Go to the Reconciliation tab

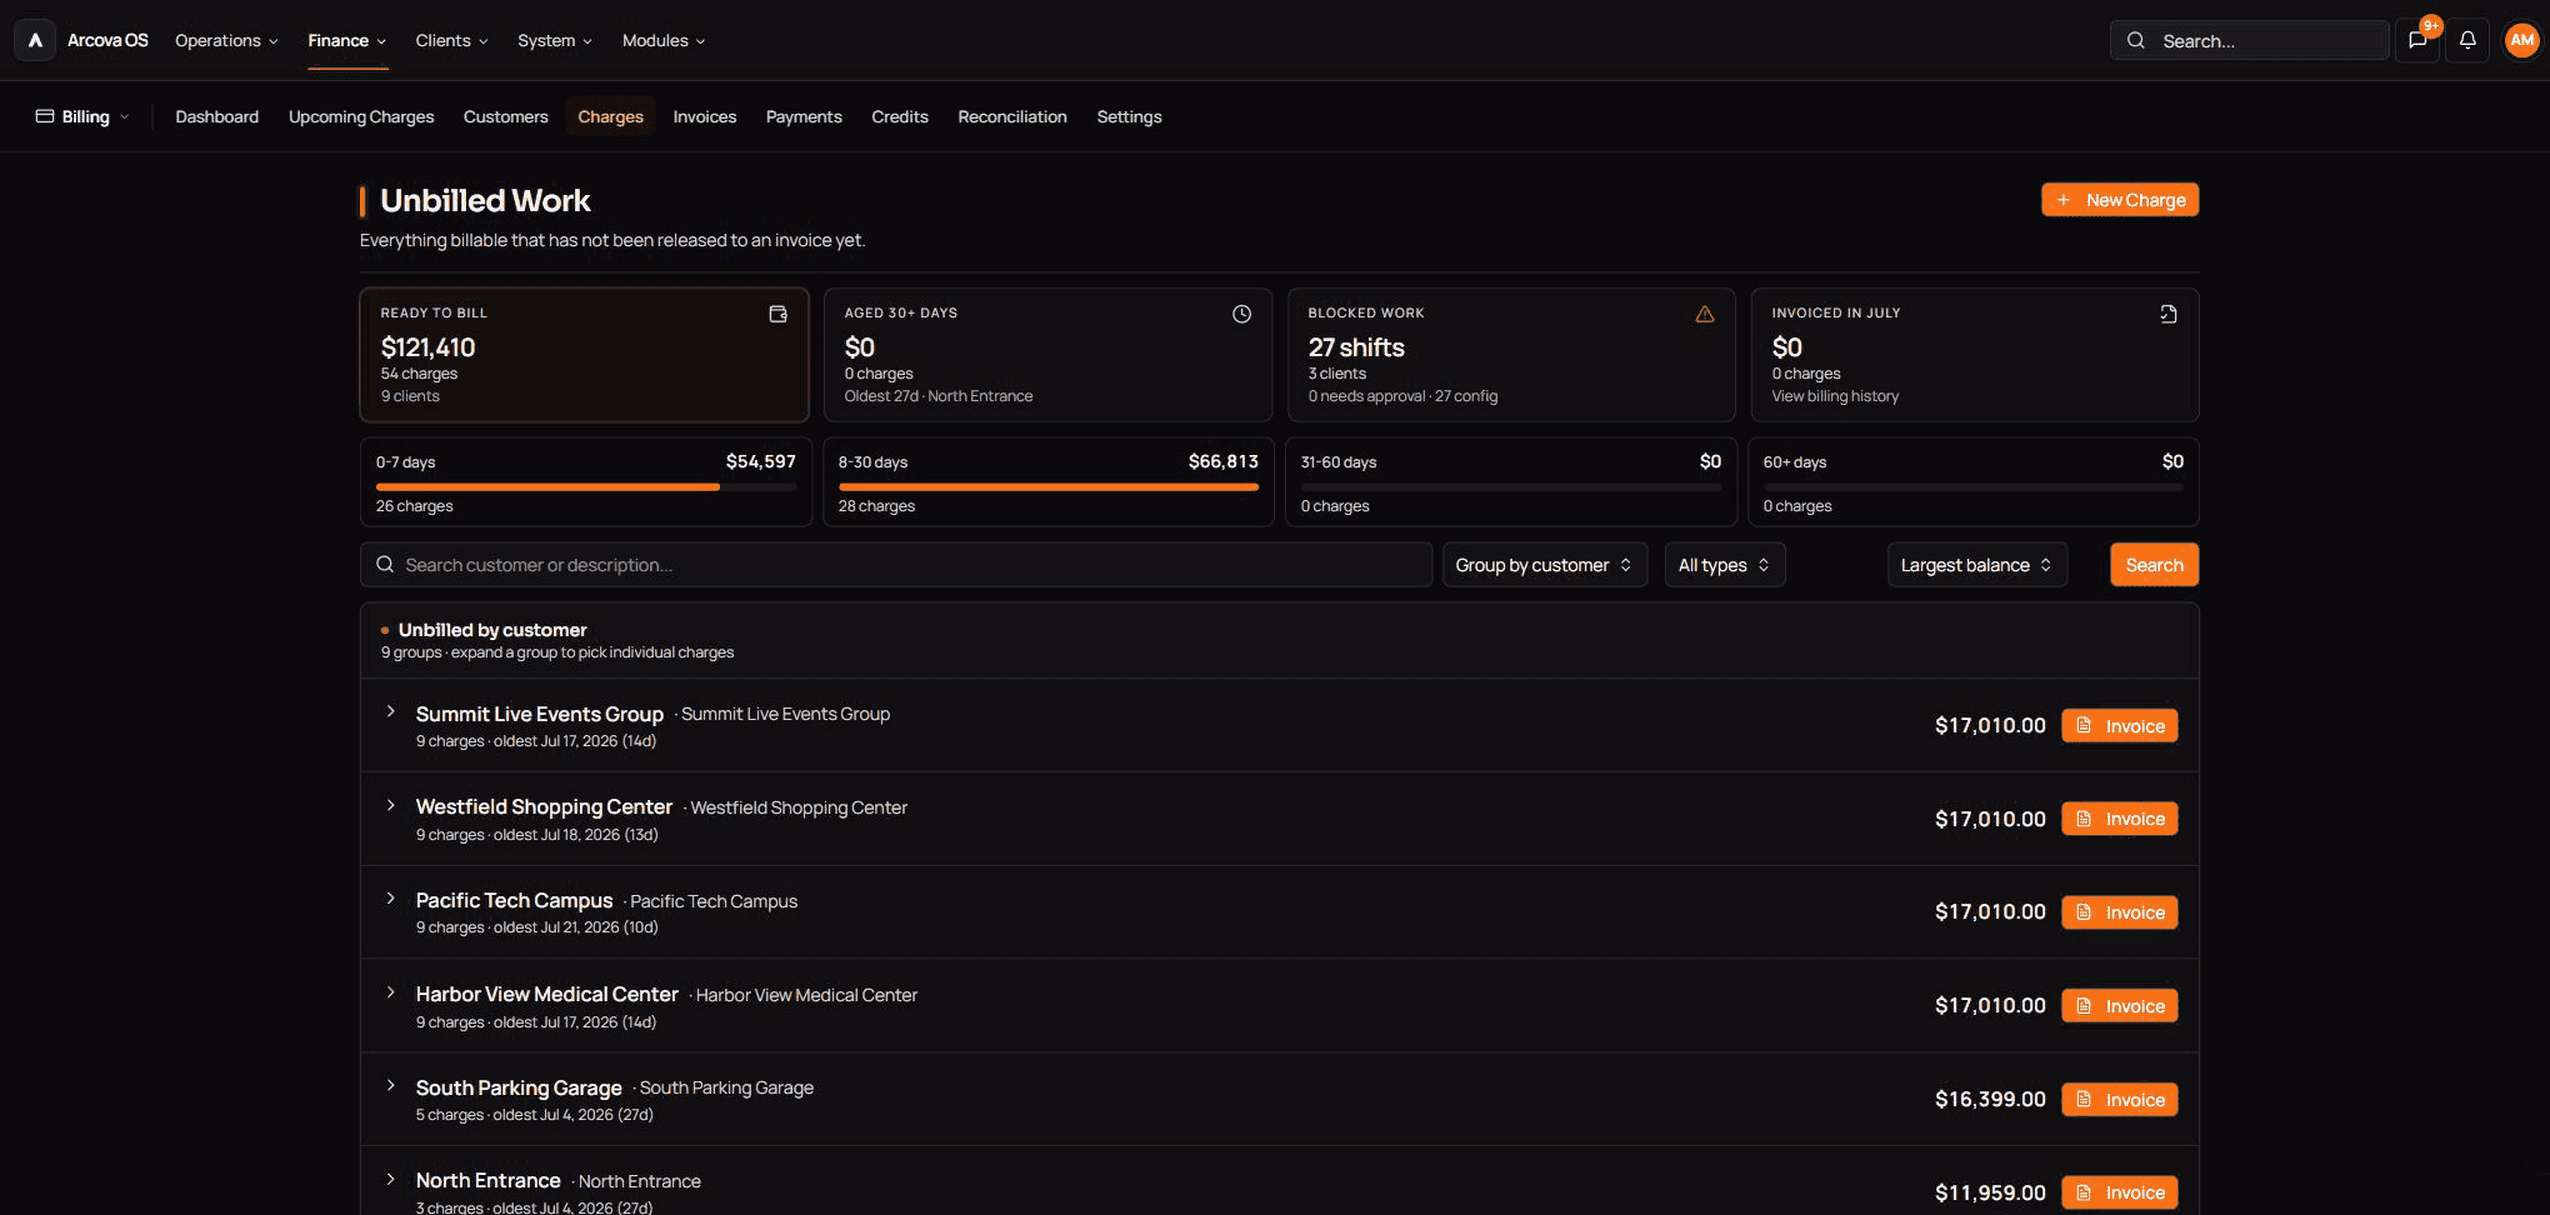[1012, 116]
